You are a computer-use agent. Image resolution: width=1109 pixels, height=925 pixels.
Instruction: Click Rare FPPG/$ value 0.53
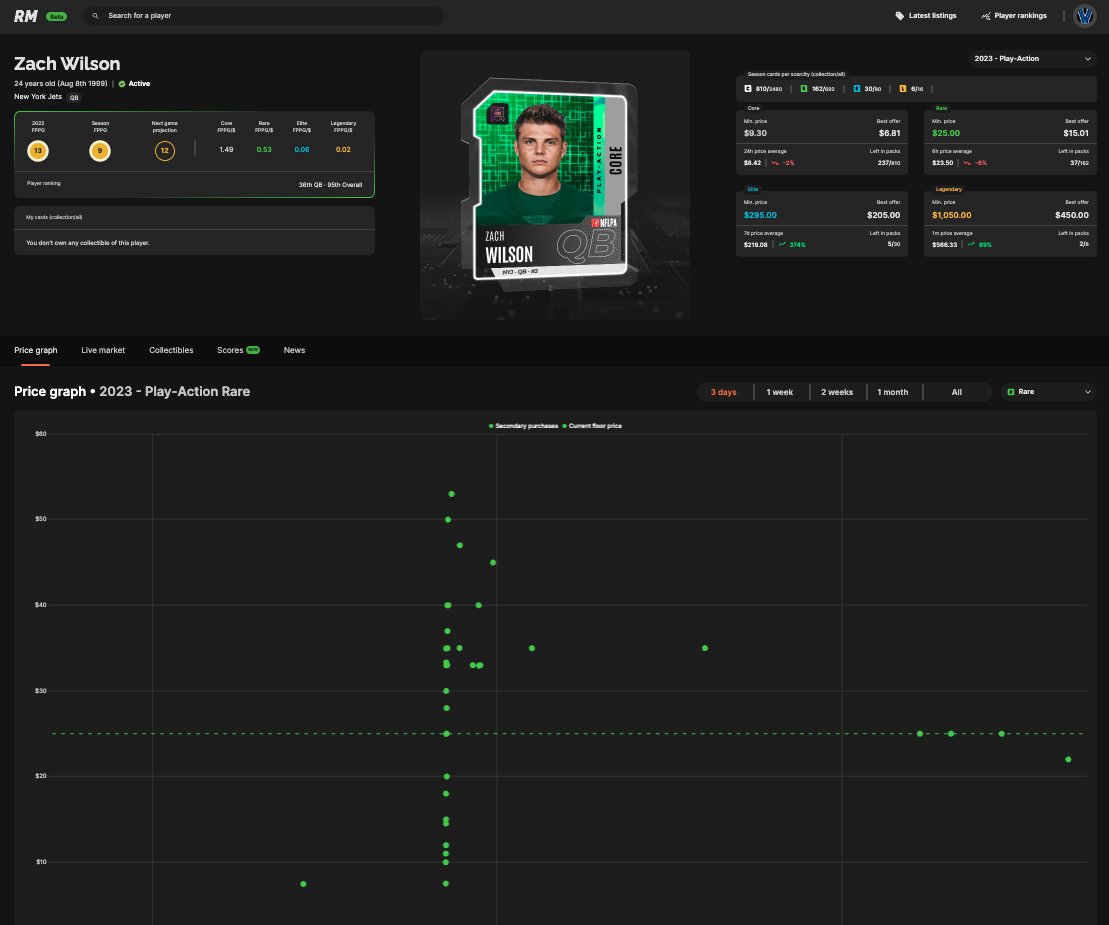pos(264,149)
